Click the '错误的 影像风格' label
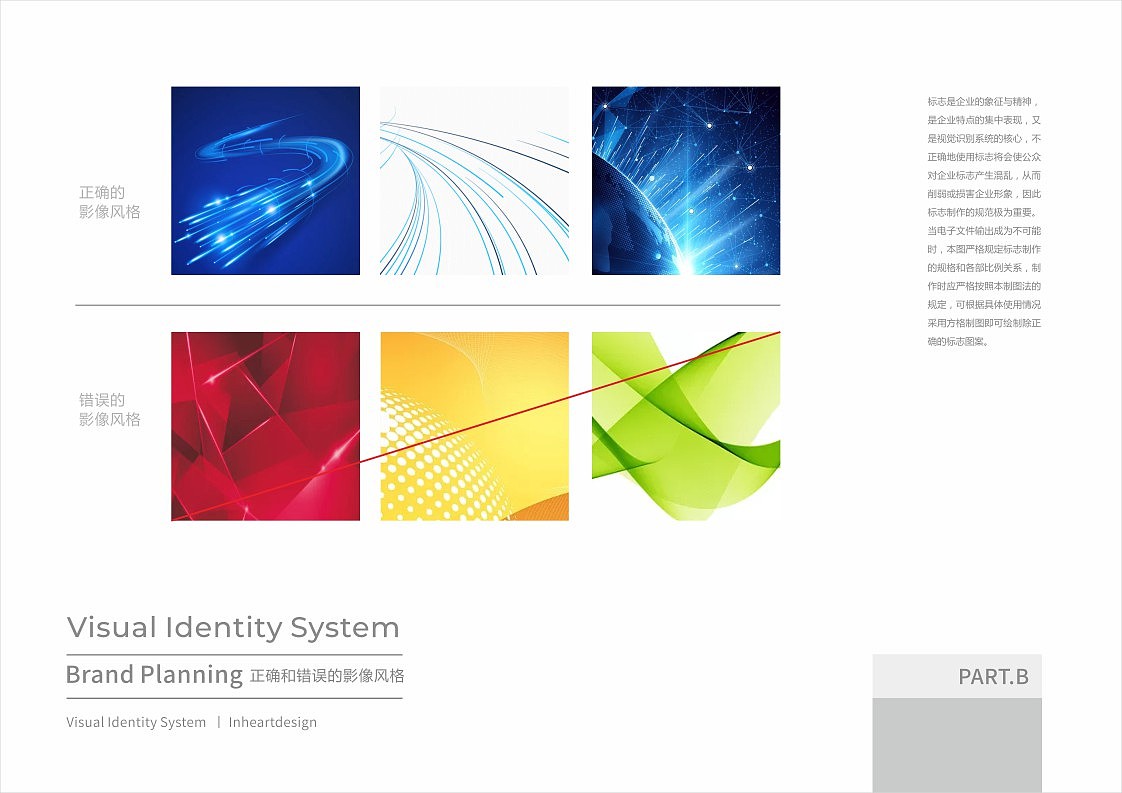This screenshot has height=793, width=1122. pyautogui.click(x=109, y=409)
